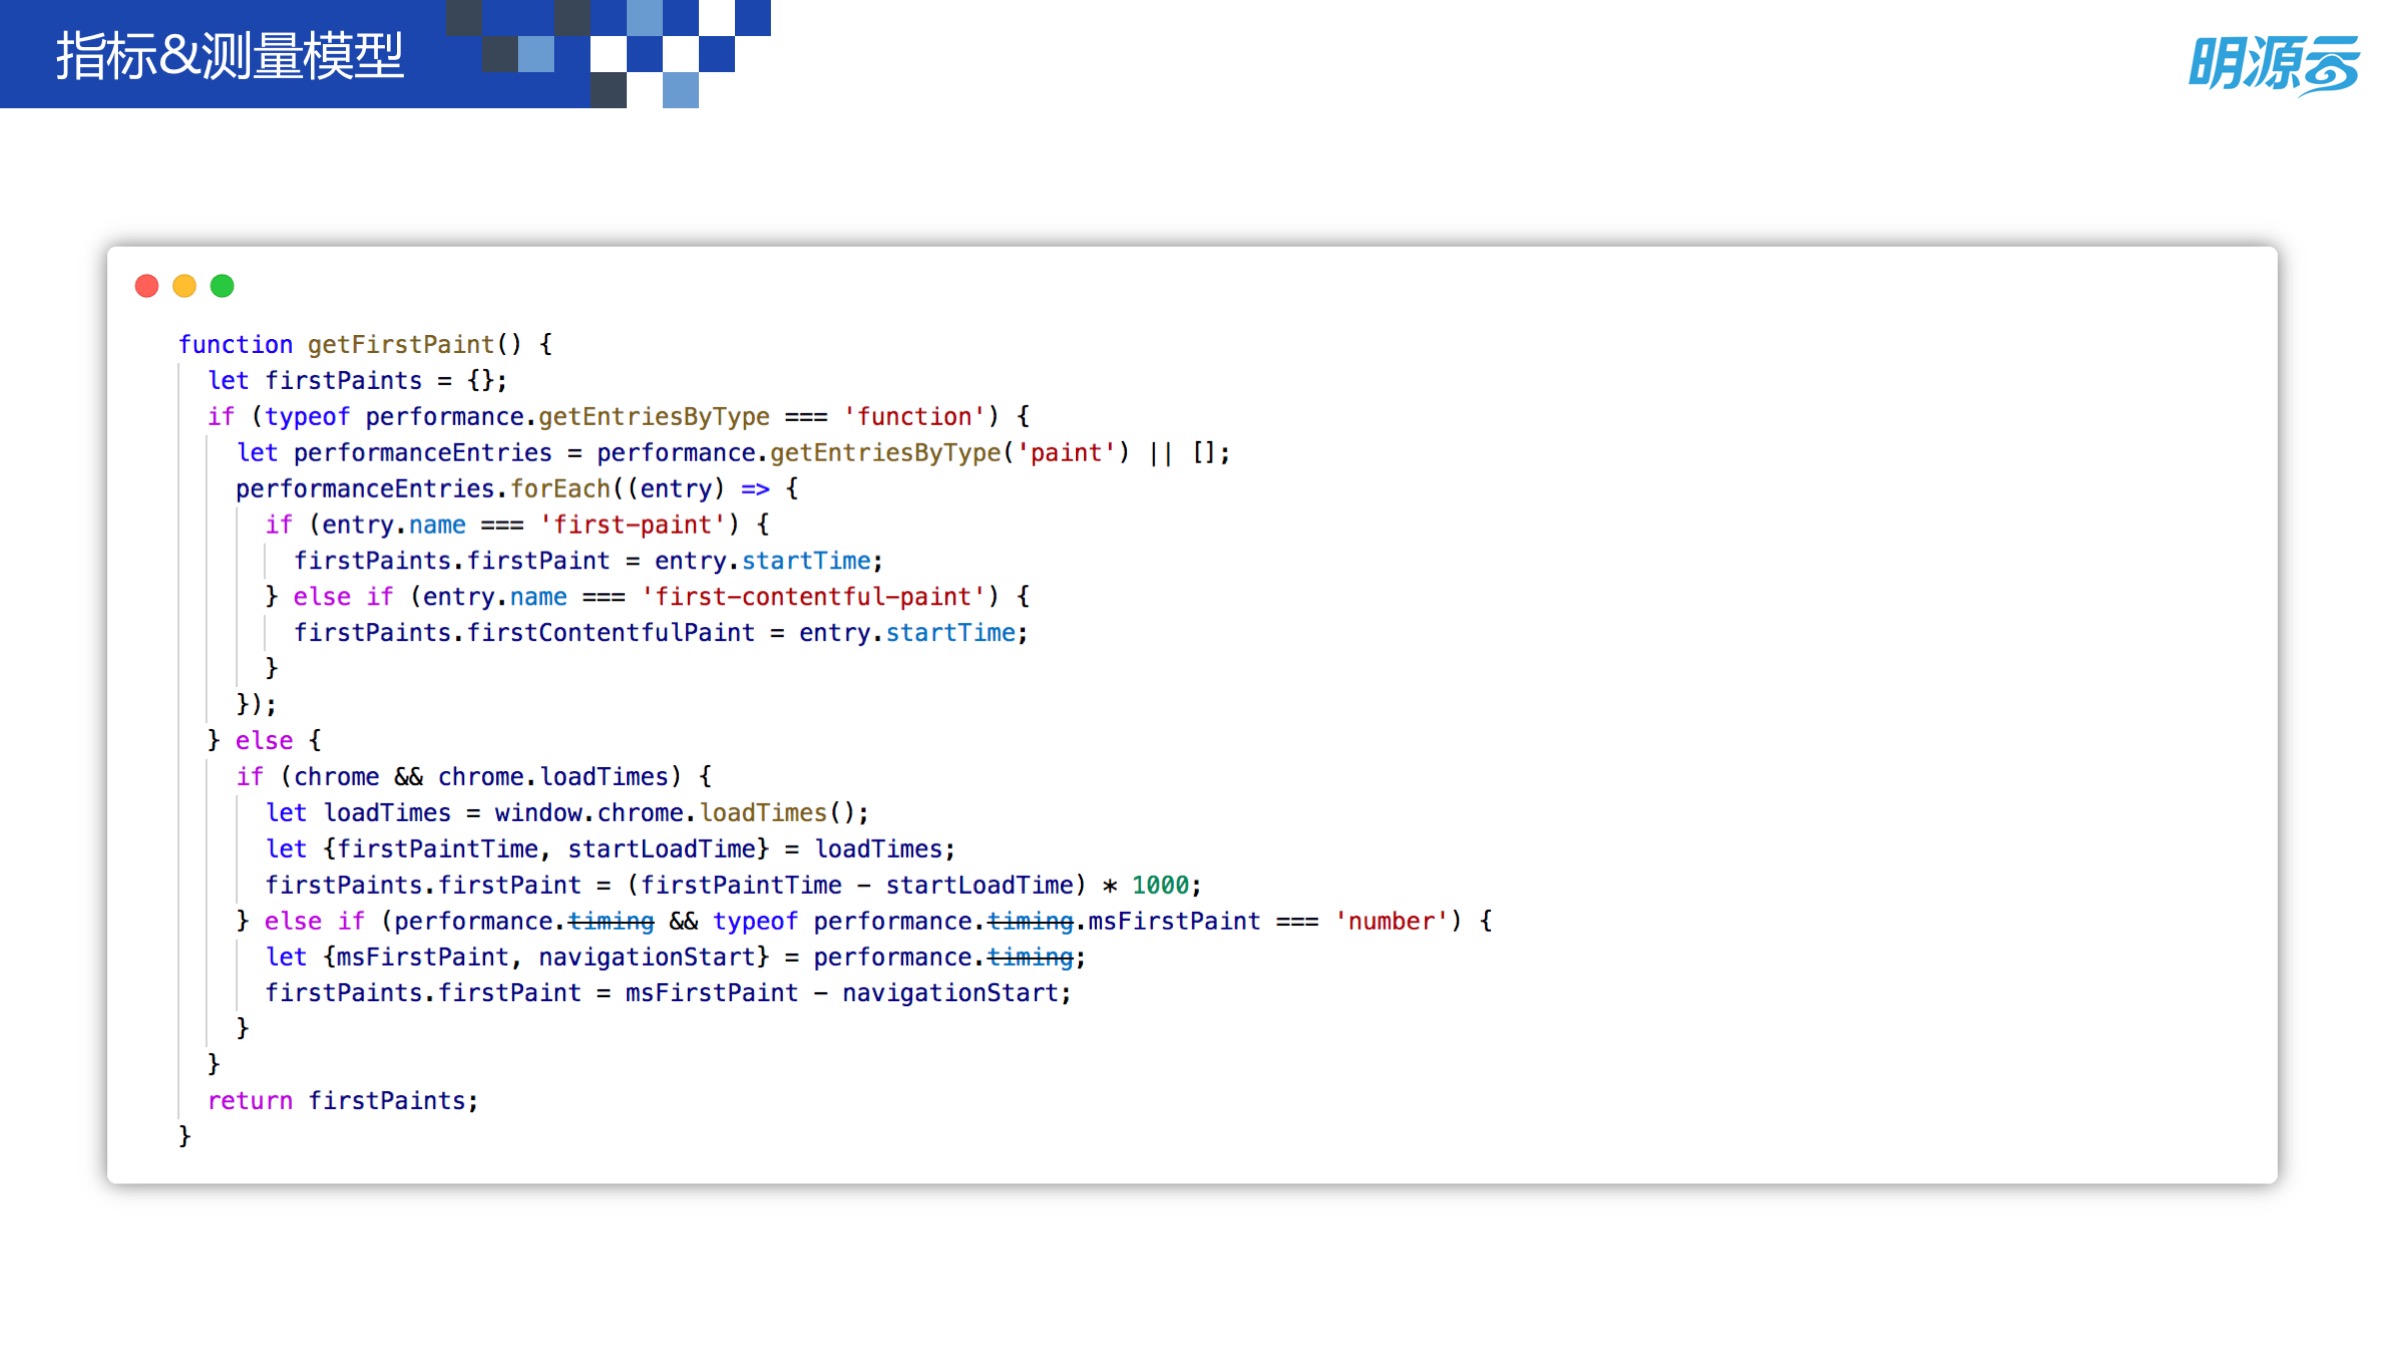Click the string 'function' in the typeof check
Screen dimensions: 2400x1351
pyautogui.click(x=914, y=416)
